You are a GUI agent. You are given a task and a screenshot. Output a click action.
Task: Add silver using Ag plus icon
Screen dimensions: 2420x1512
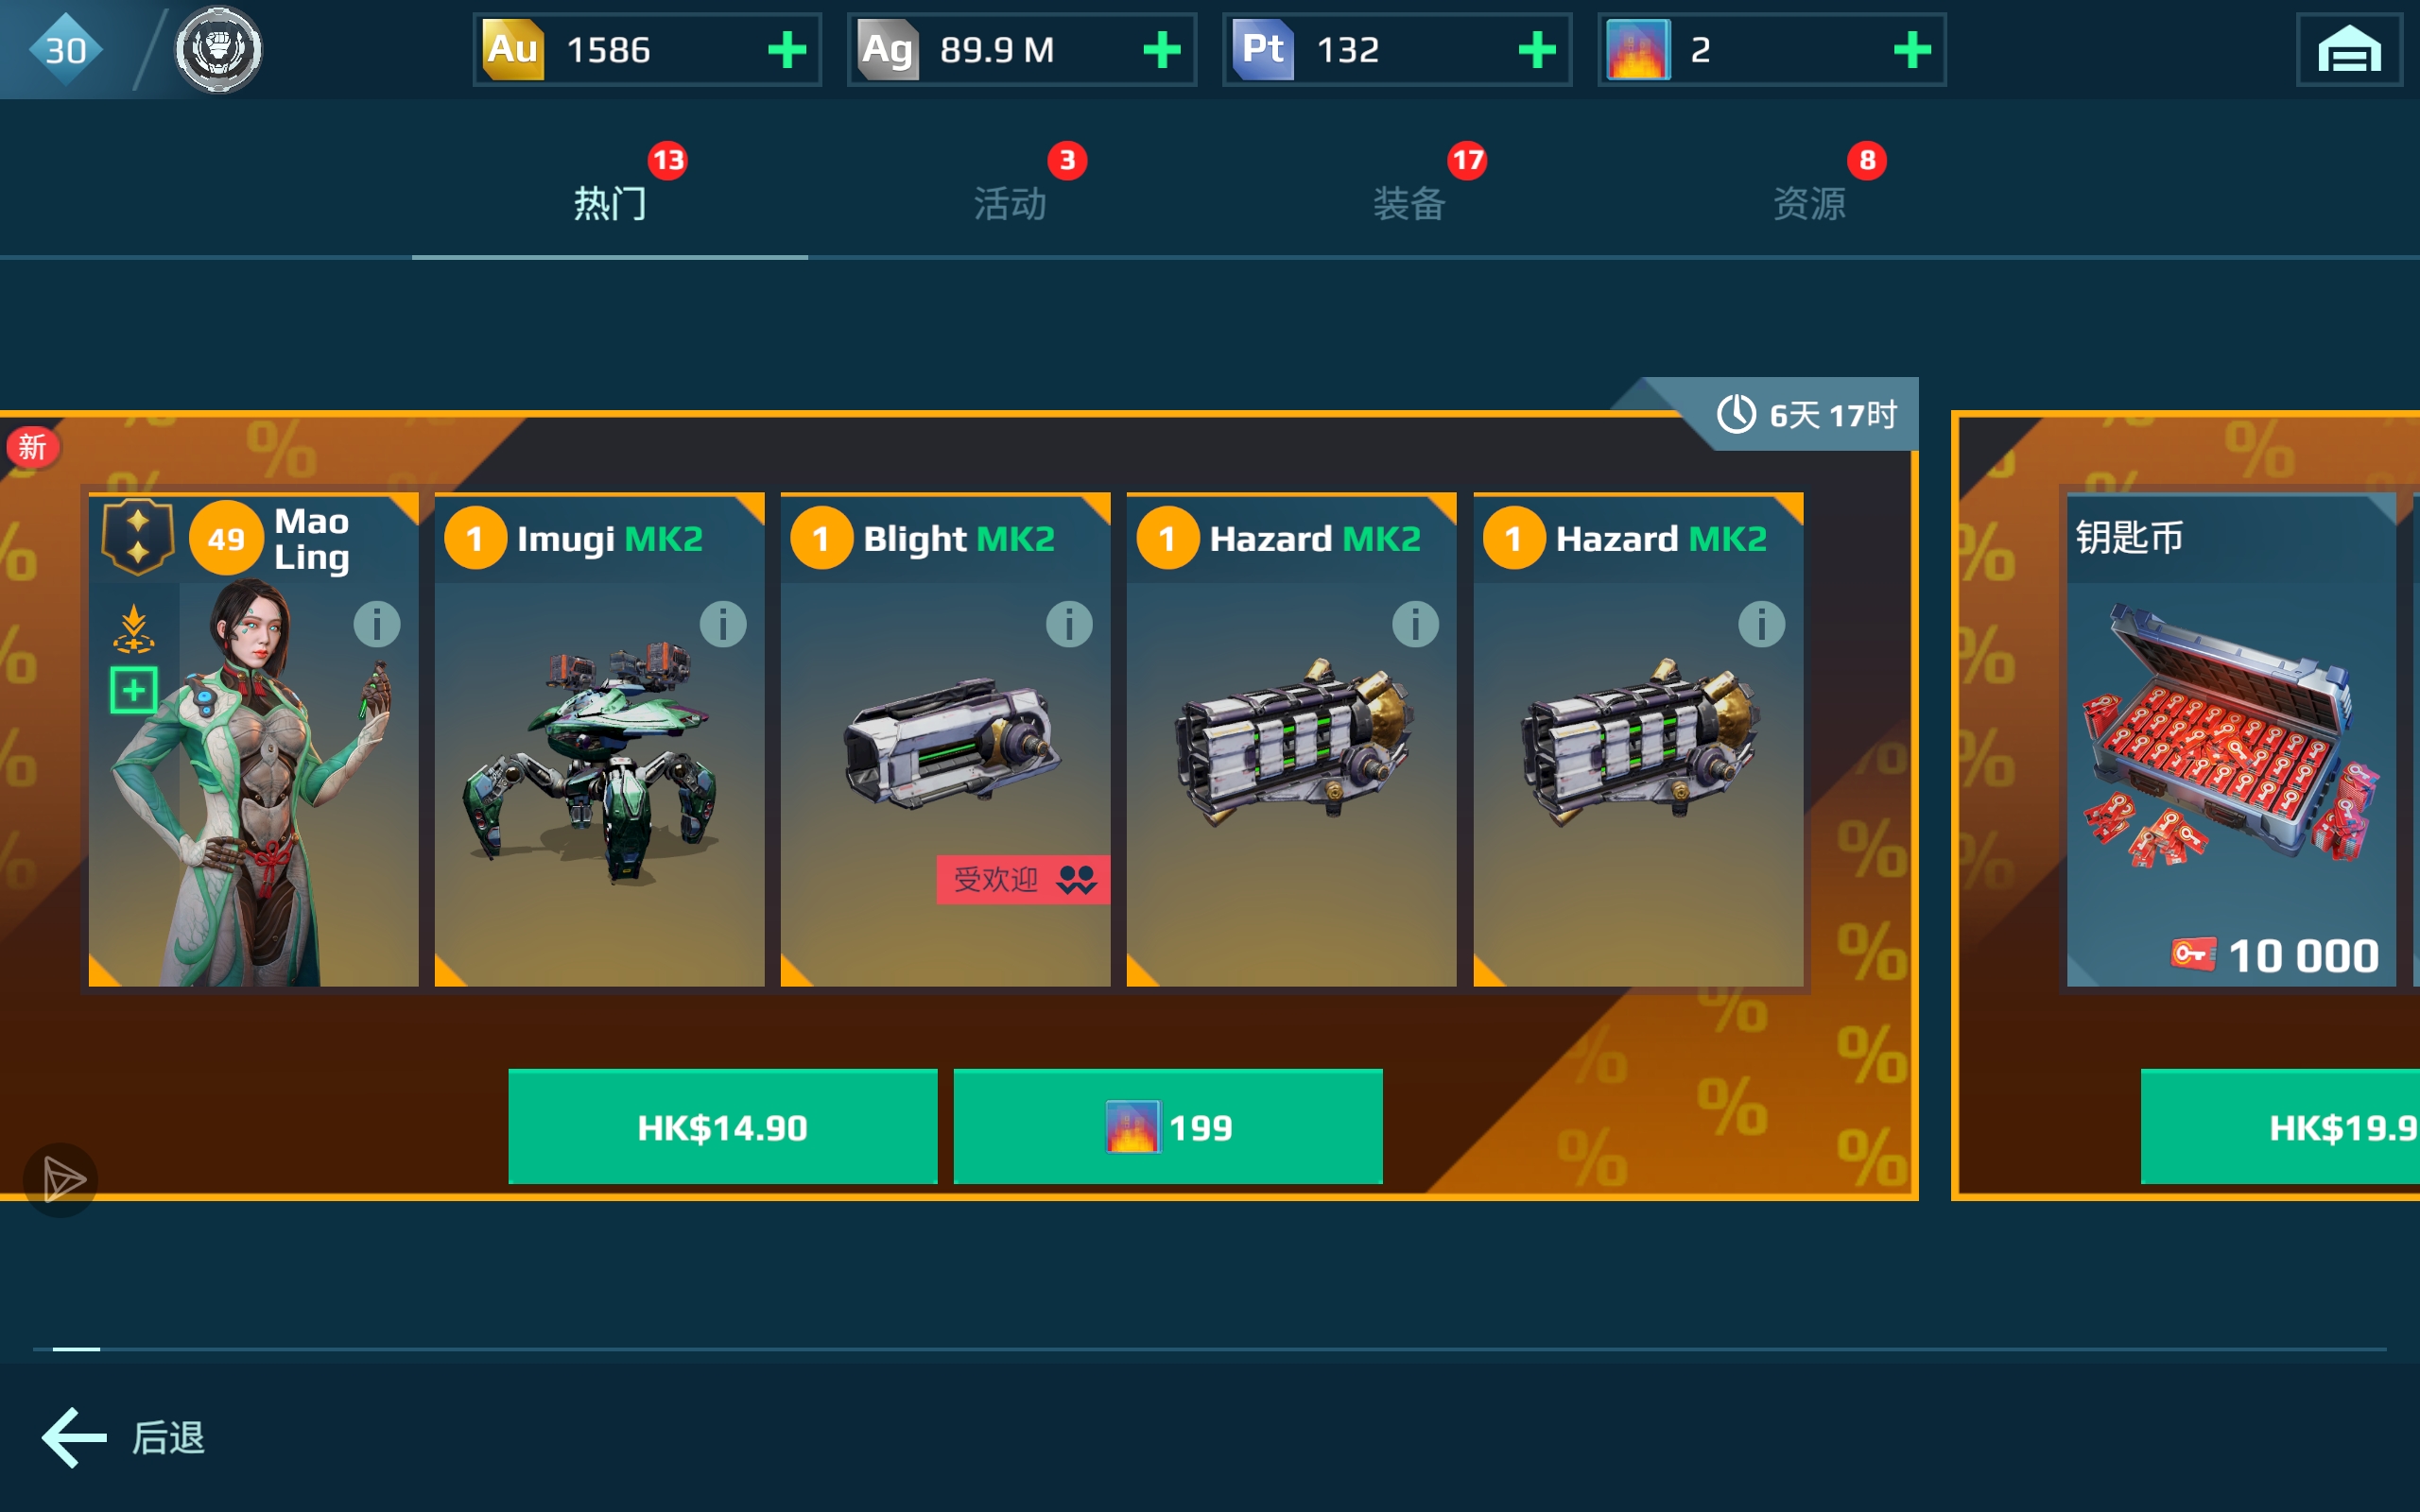pyautogui.click(x=1162, y=50)
